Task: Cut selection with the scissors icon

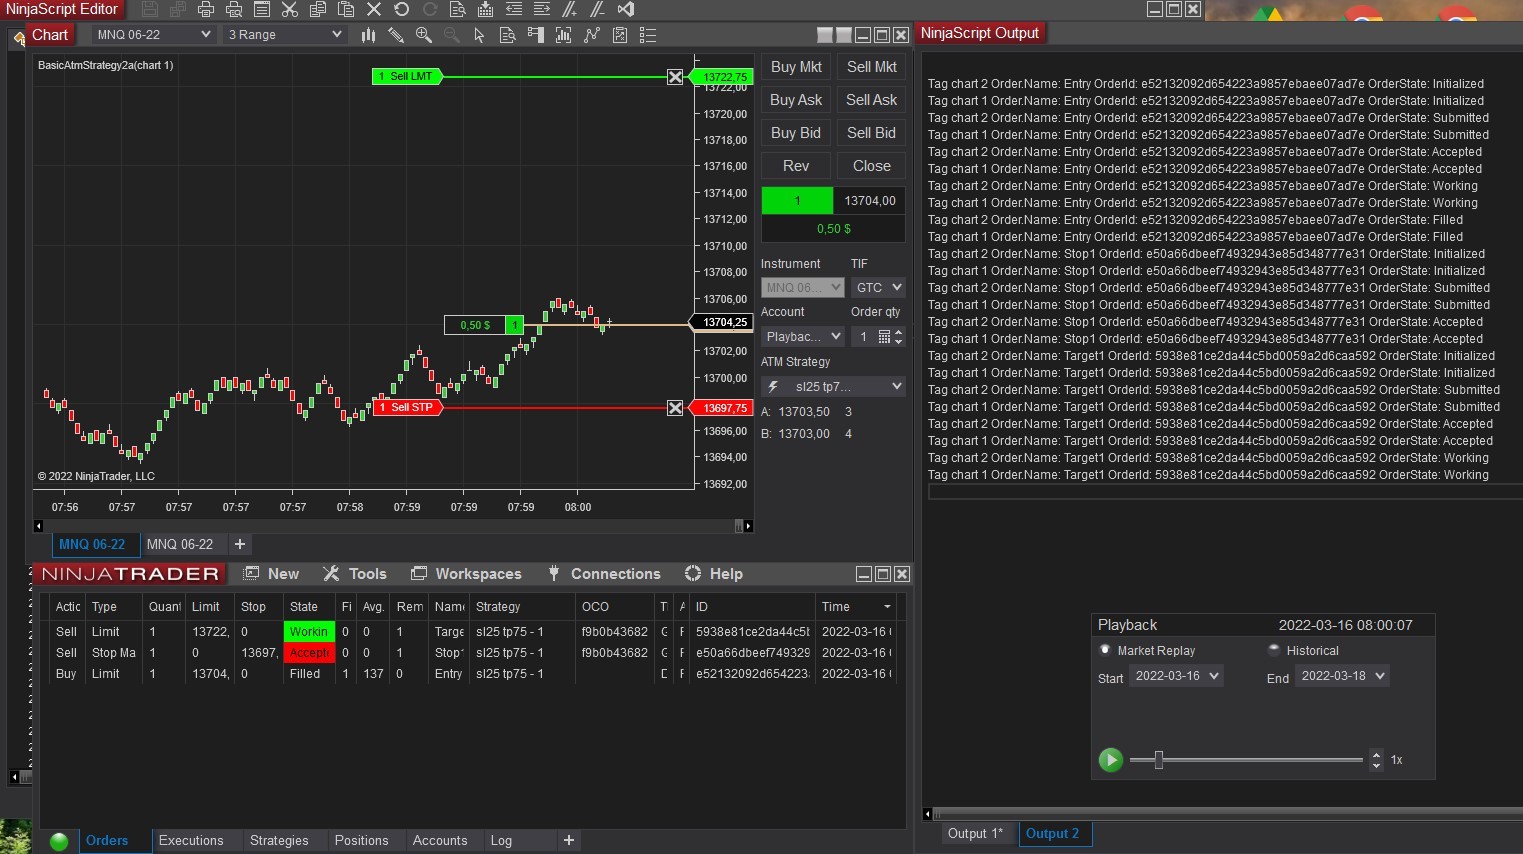Action: click(290, 9)
